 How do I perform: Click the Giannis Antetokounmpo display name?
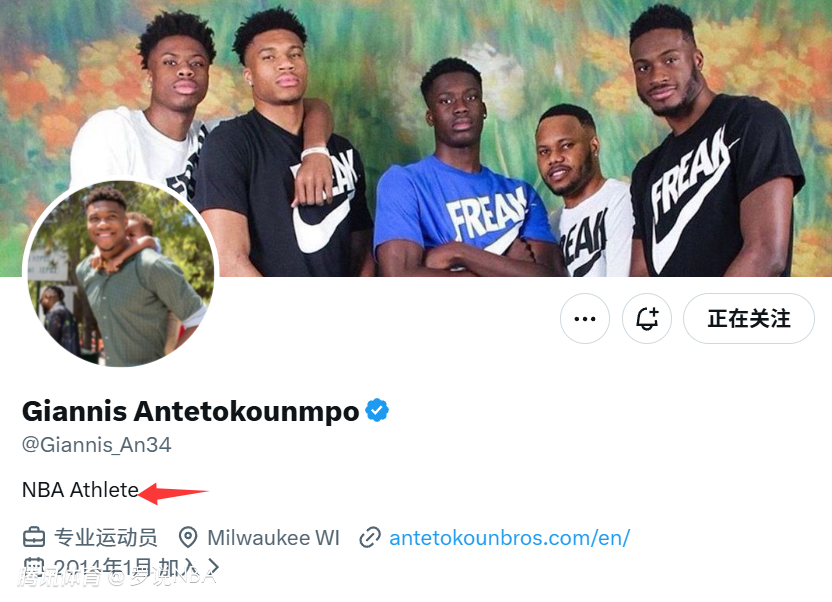(x=190, y=411)
